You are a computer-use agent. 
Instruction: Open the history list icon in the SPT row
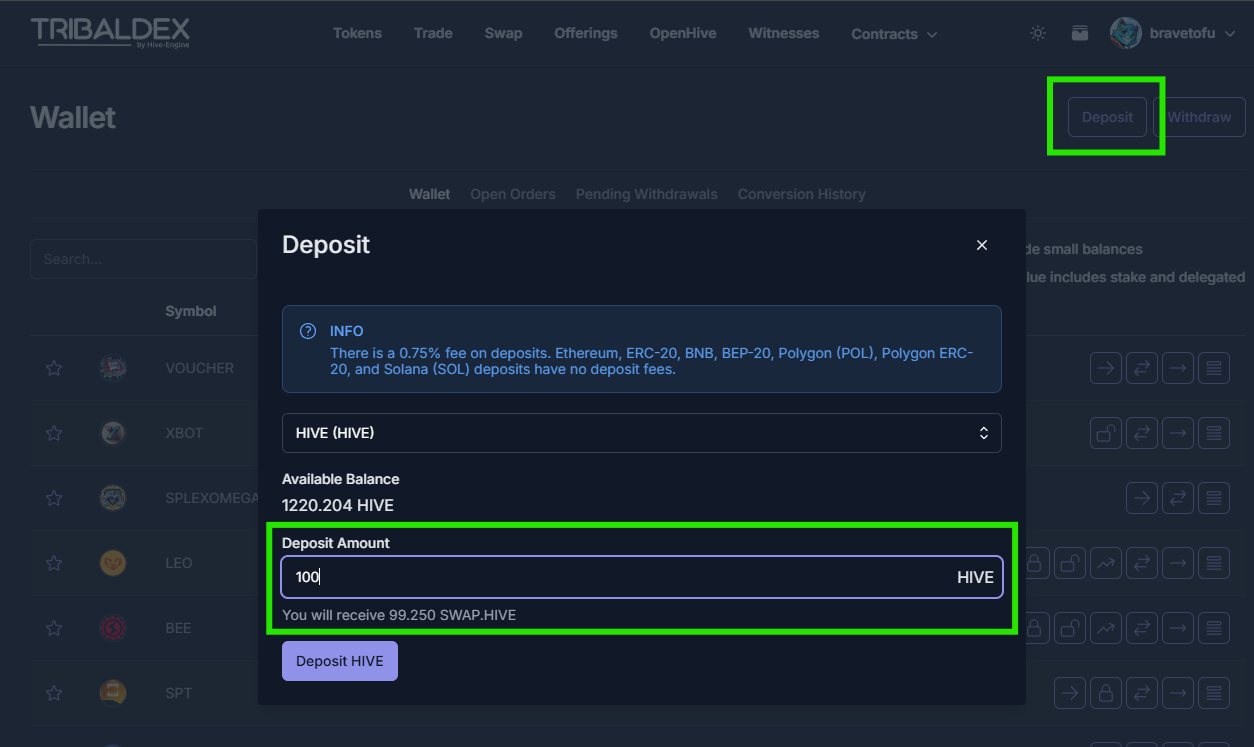(x=1214, y=692)
